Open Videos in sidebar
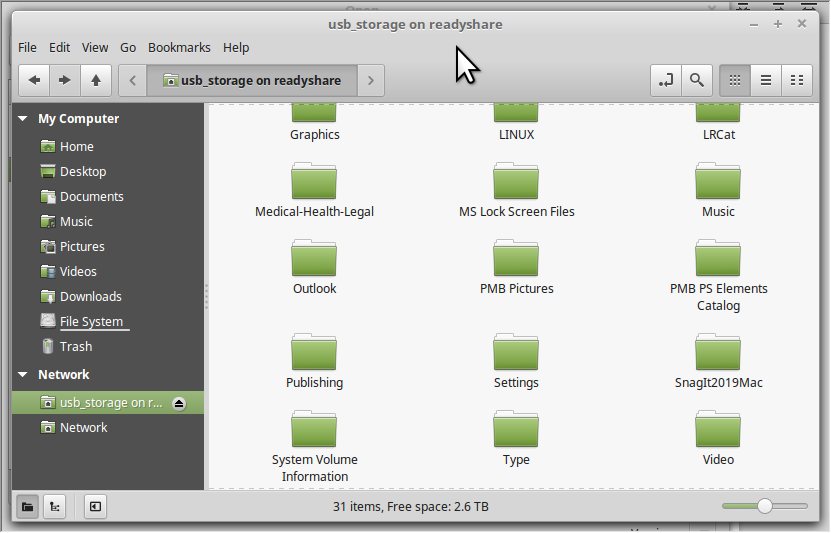 pos(108,272)
